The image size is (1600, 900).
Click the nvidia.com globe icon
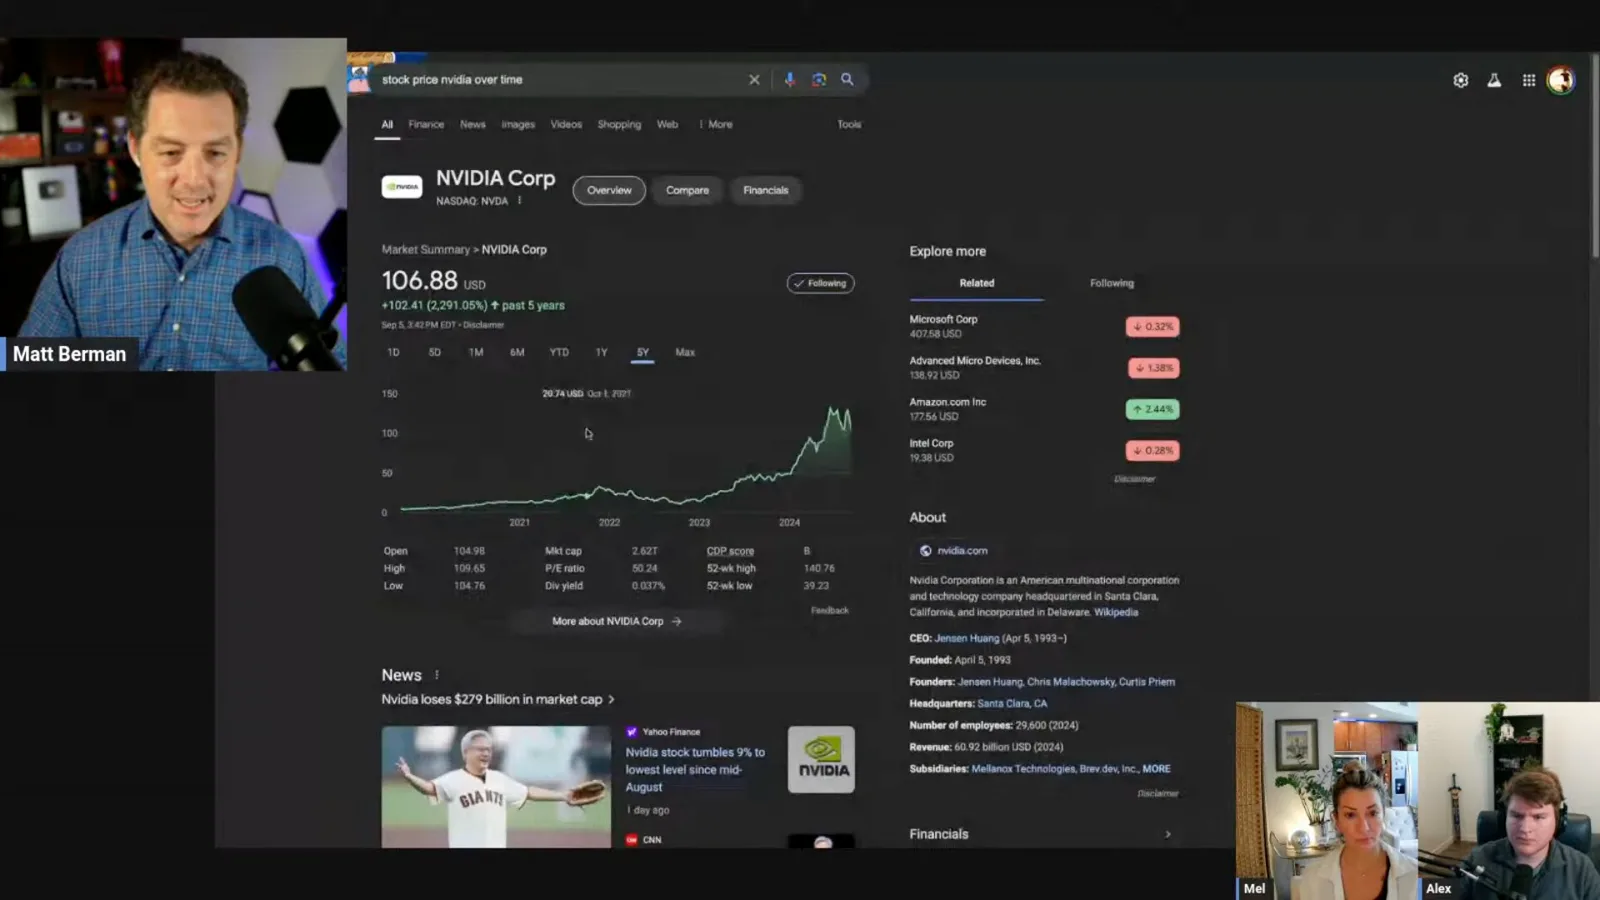926,551
